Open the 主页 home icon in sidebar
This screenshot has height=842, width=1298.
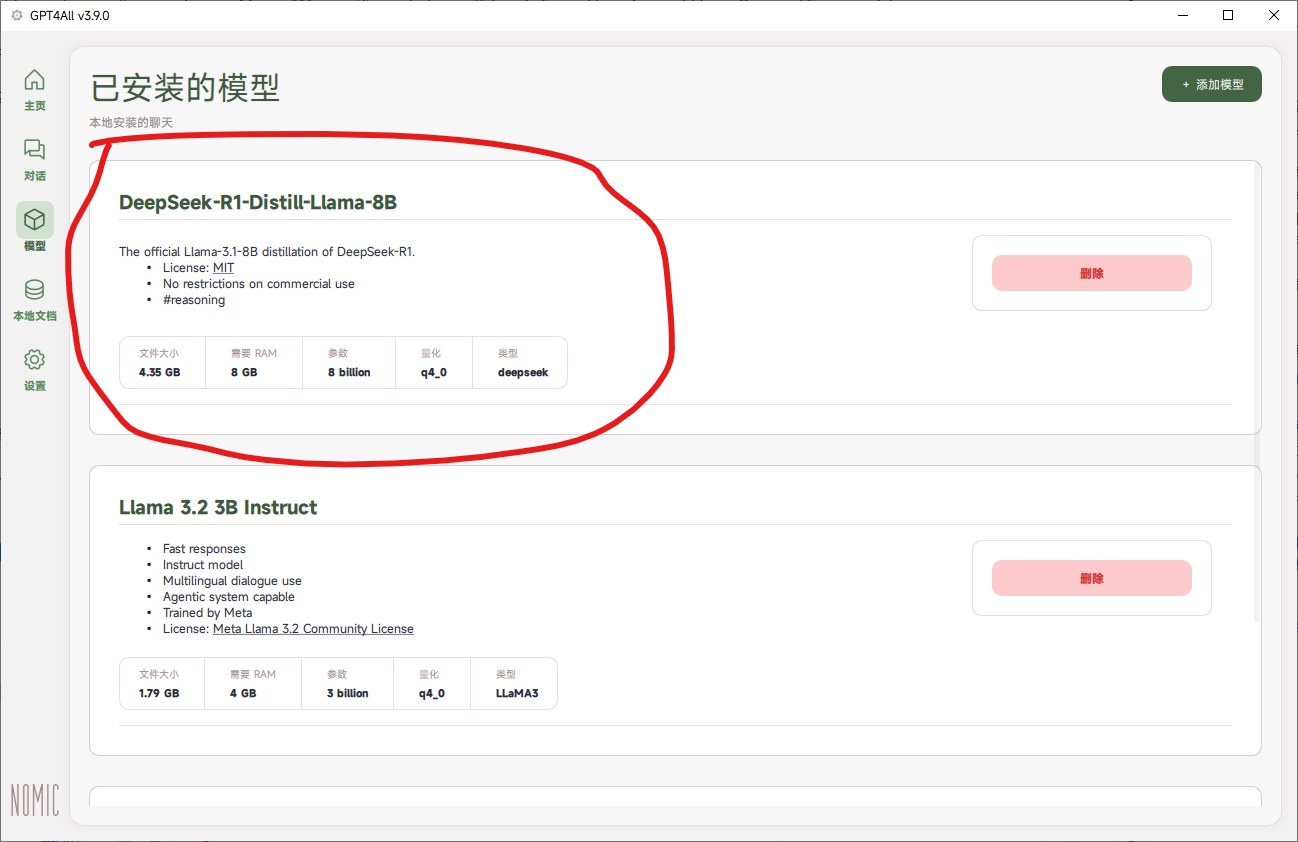tap(34, 80)
